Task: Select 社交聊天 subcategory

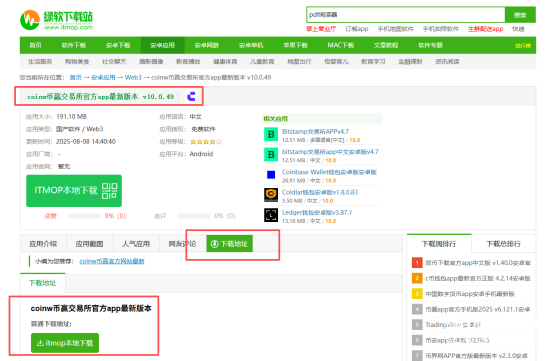Action: 114,61
